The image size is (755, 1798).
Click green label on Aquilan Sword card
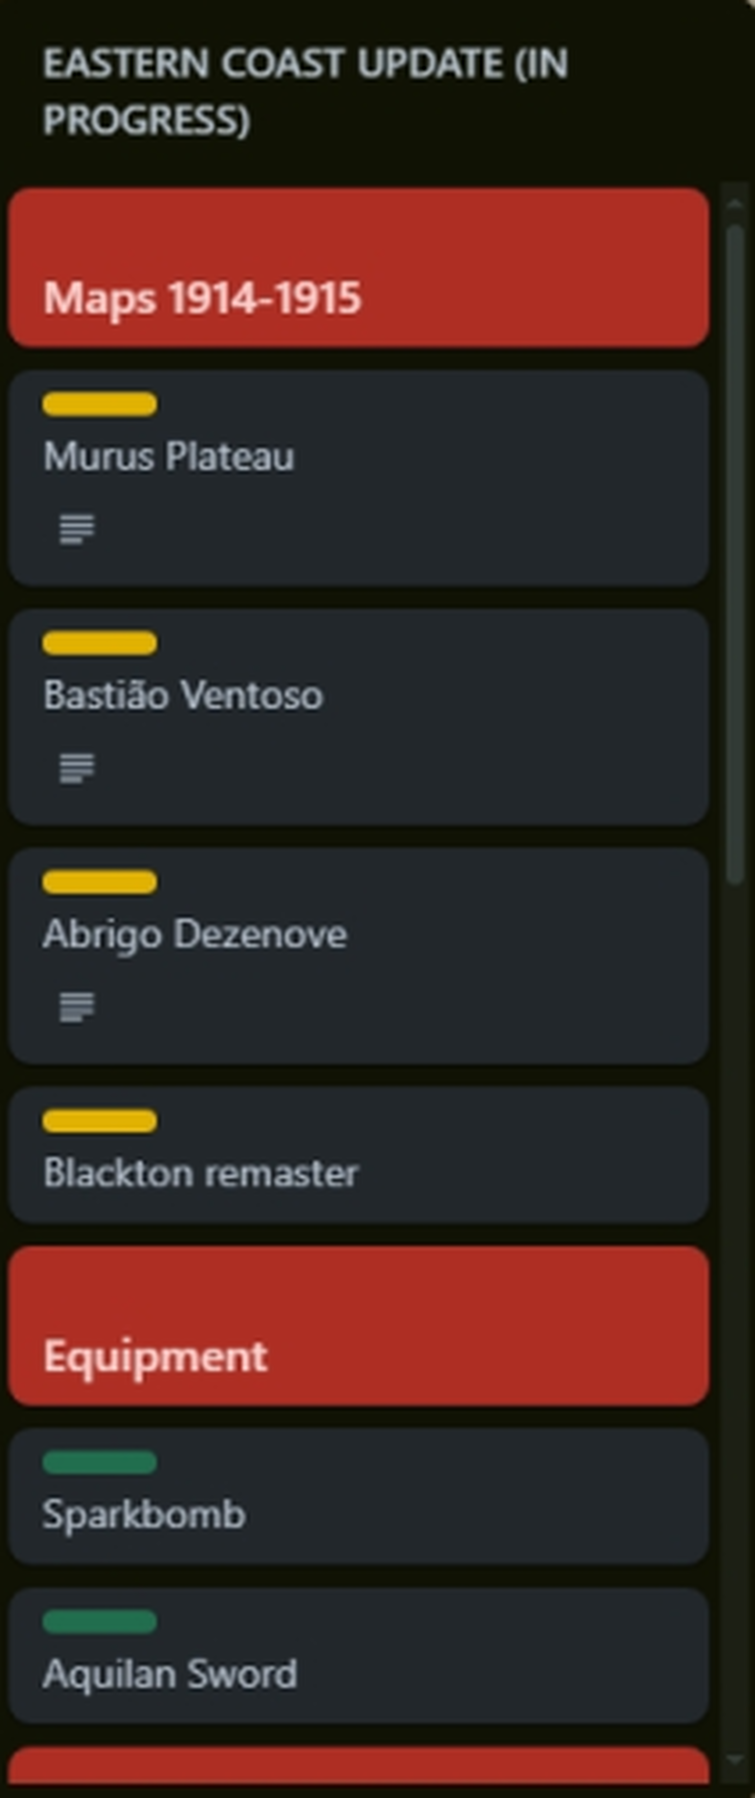pos(100,1621)
